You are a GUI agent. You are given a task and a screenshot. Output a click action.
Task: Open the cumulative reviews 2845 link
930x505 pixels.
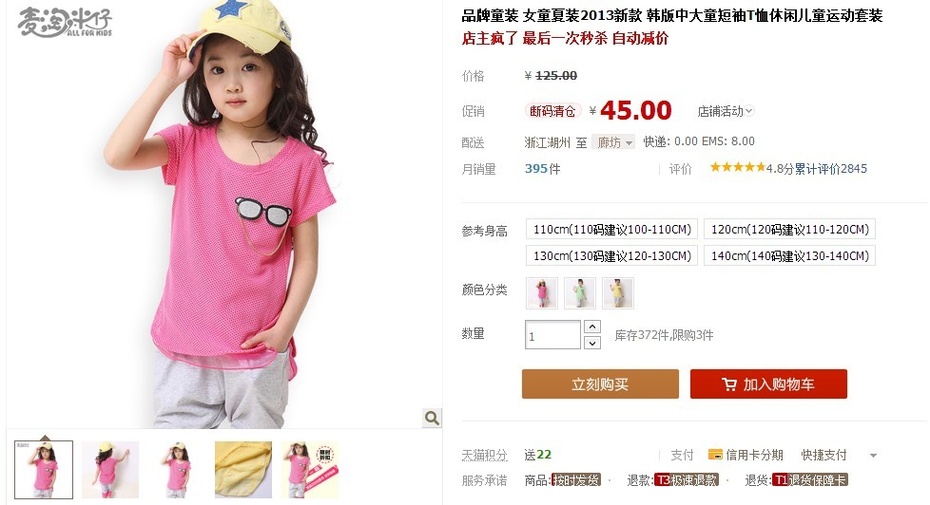pos(830,169)
